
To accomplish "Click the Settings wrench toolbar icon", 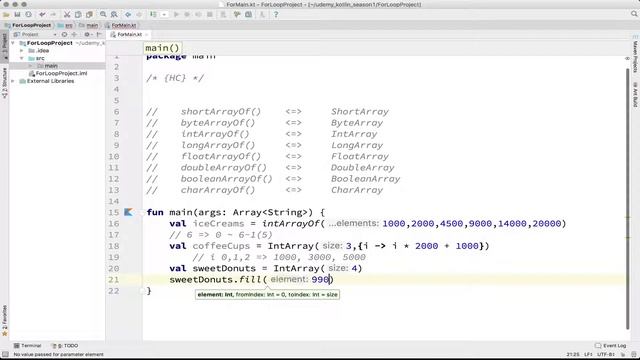I will [237, 15].
